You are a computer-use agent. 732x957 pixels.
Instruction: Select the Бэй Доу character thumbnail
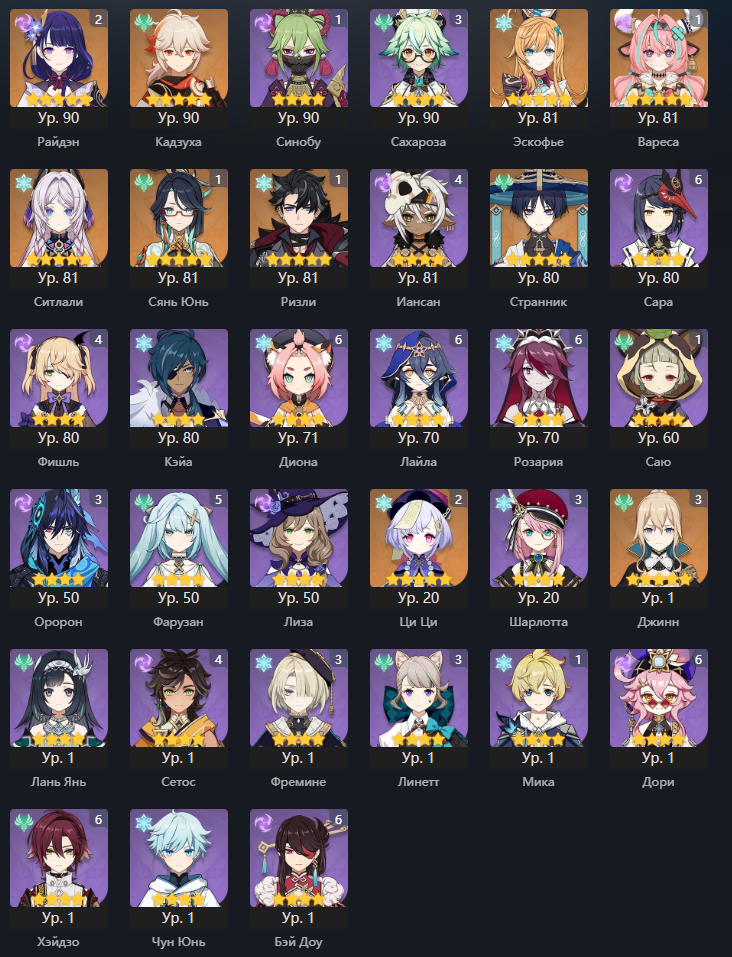pos(299,858)
